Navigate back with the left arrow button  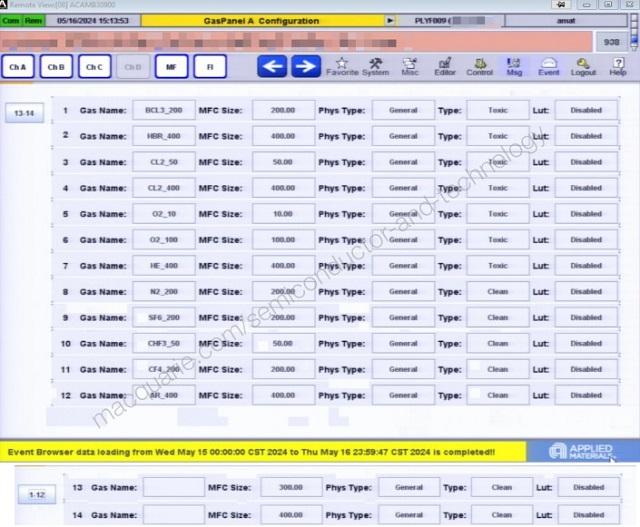(x=273, y=66)
